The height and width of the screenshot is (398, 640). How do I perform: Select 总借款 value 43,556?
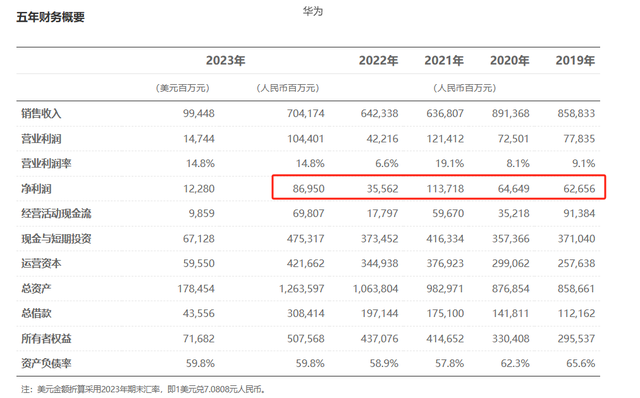coord(199,313)
